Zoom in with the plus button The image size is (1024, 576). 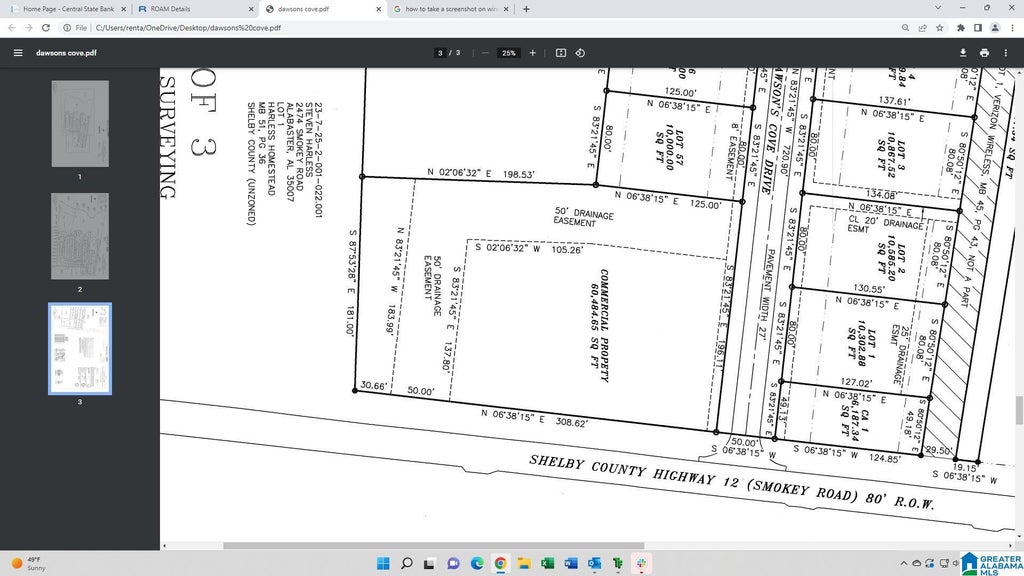pos(532,53)
